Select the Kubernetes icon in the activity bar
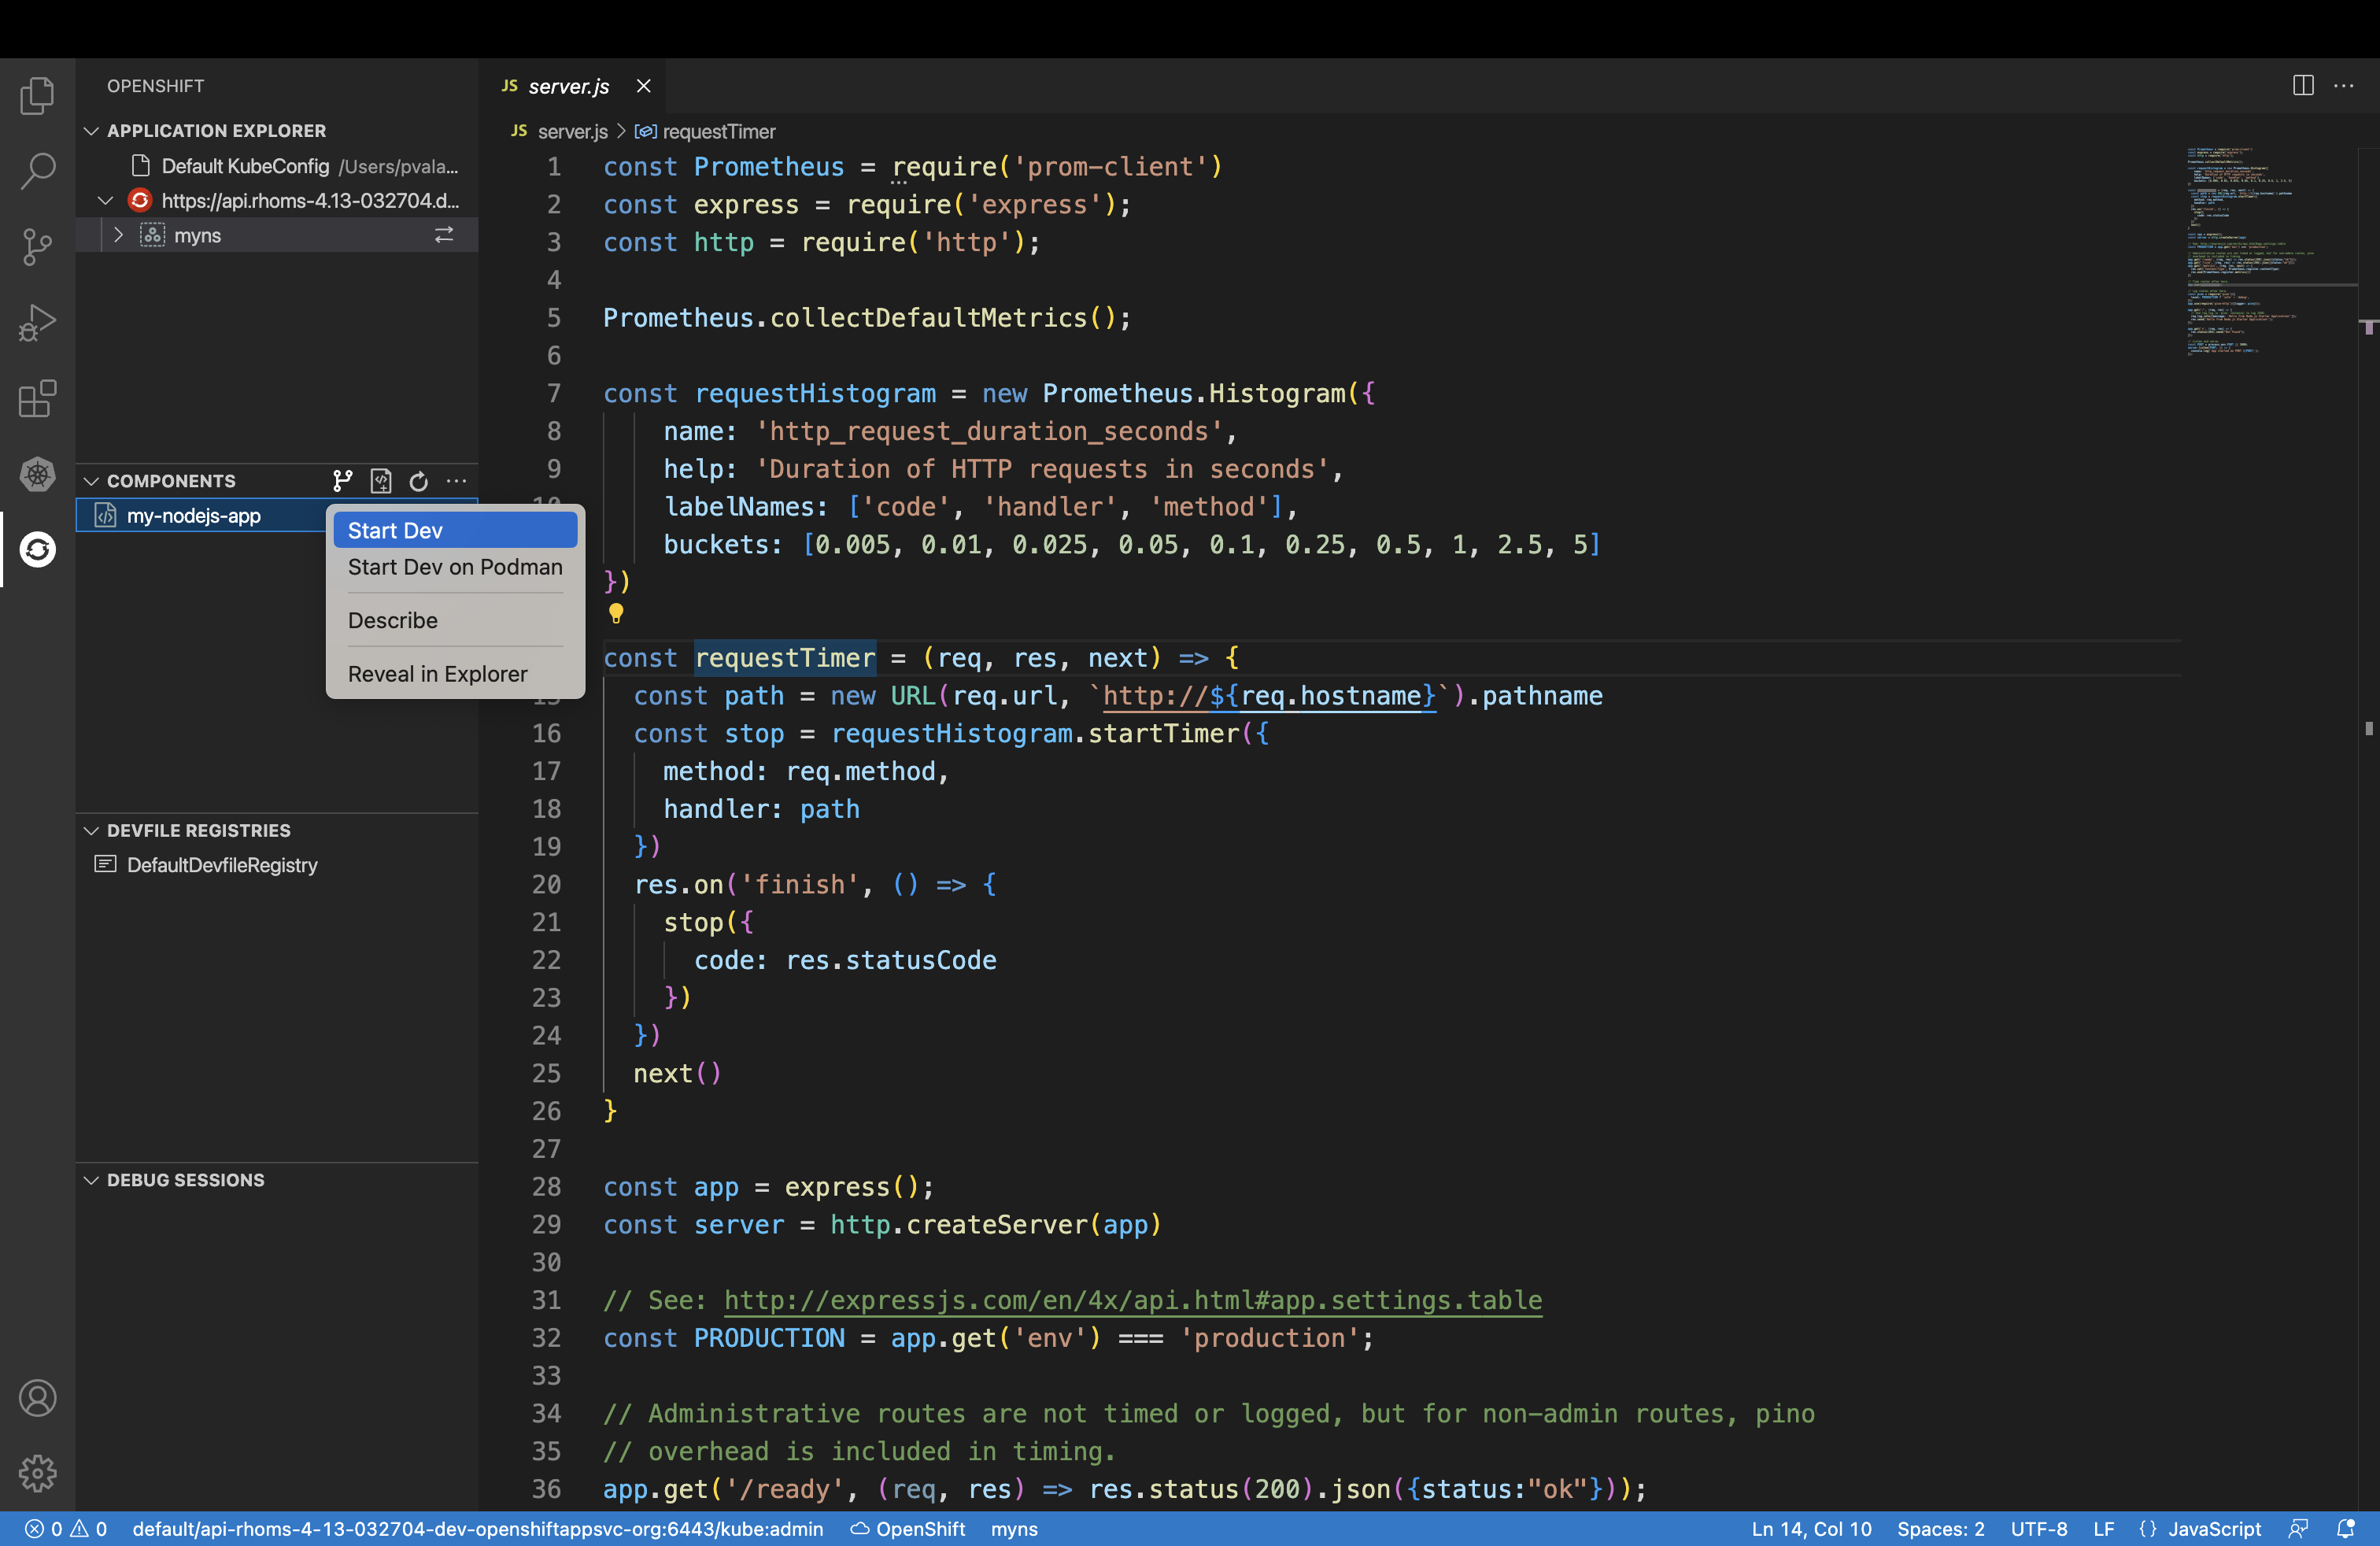2380x1546 pixels. [37, 475]
